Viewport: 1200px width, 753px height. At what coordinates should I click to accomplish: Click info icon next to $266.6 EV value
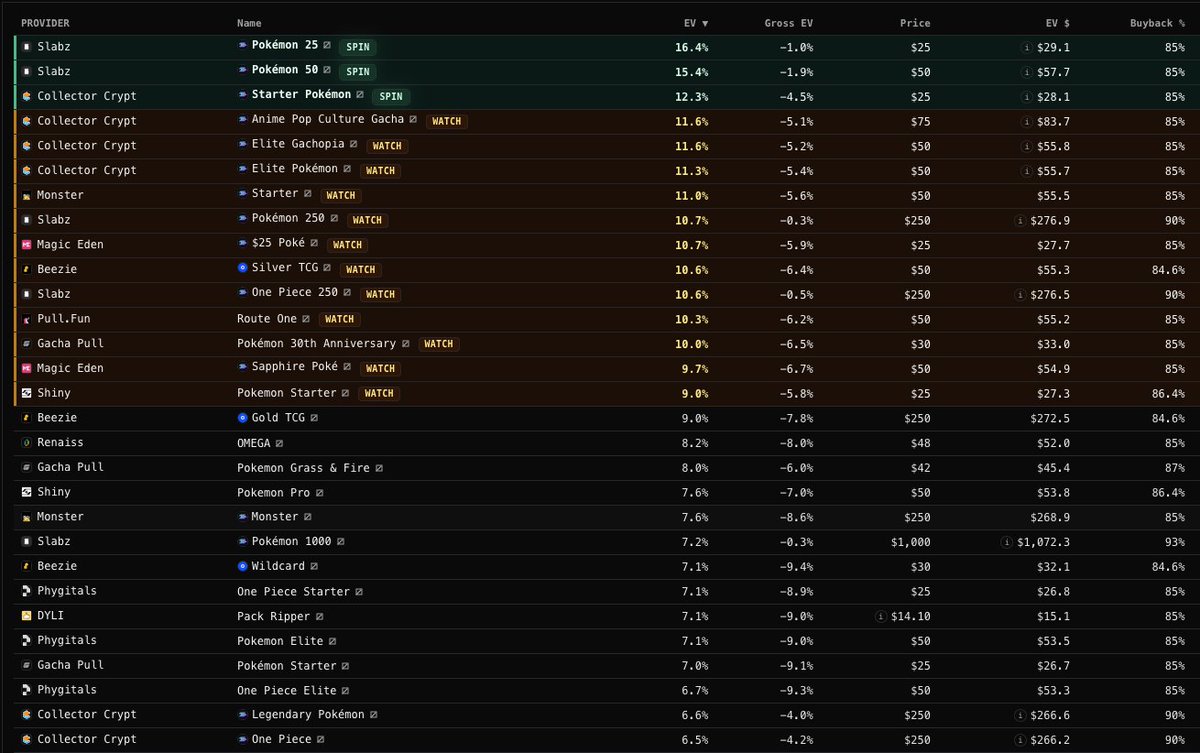pos(1018,715)
